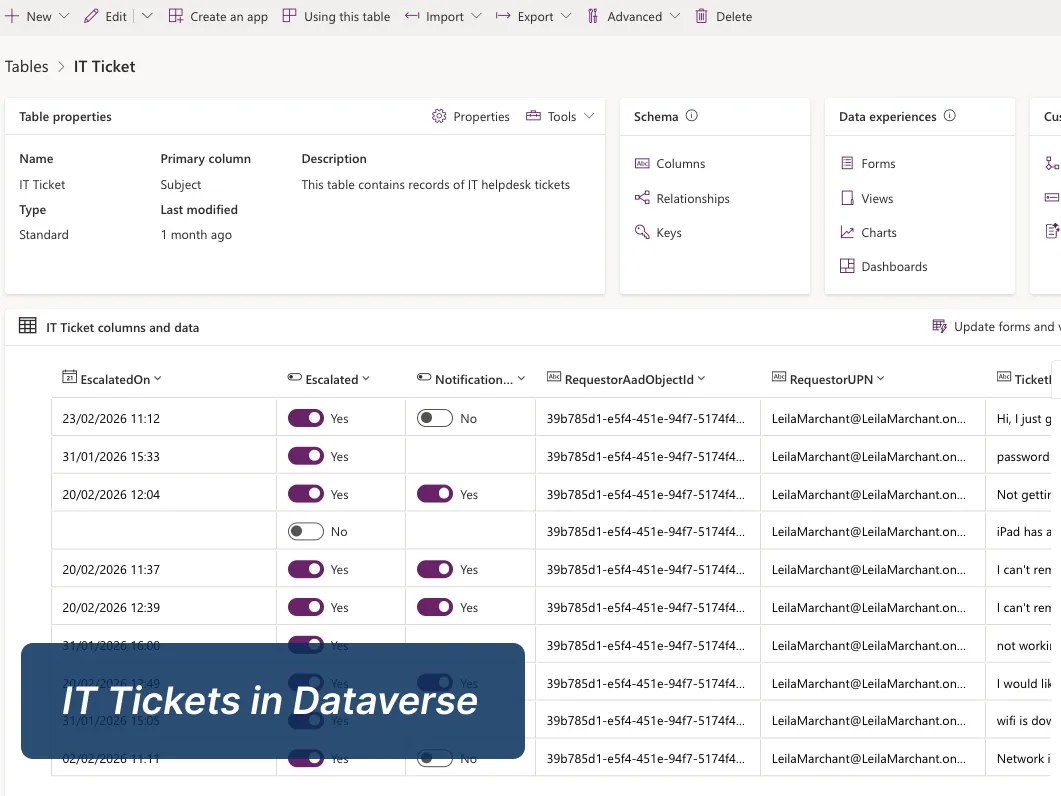
Task: Open the RequestorUPN column header menu
Action: coord(880,378)
